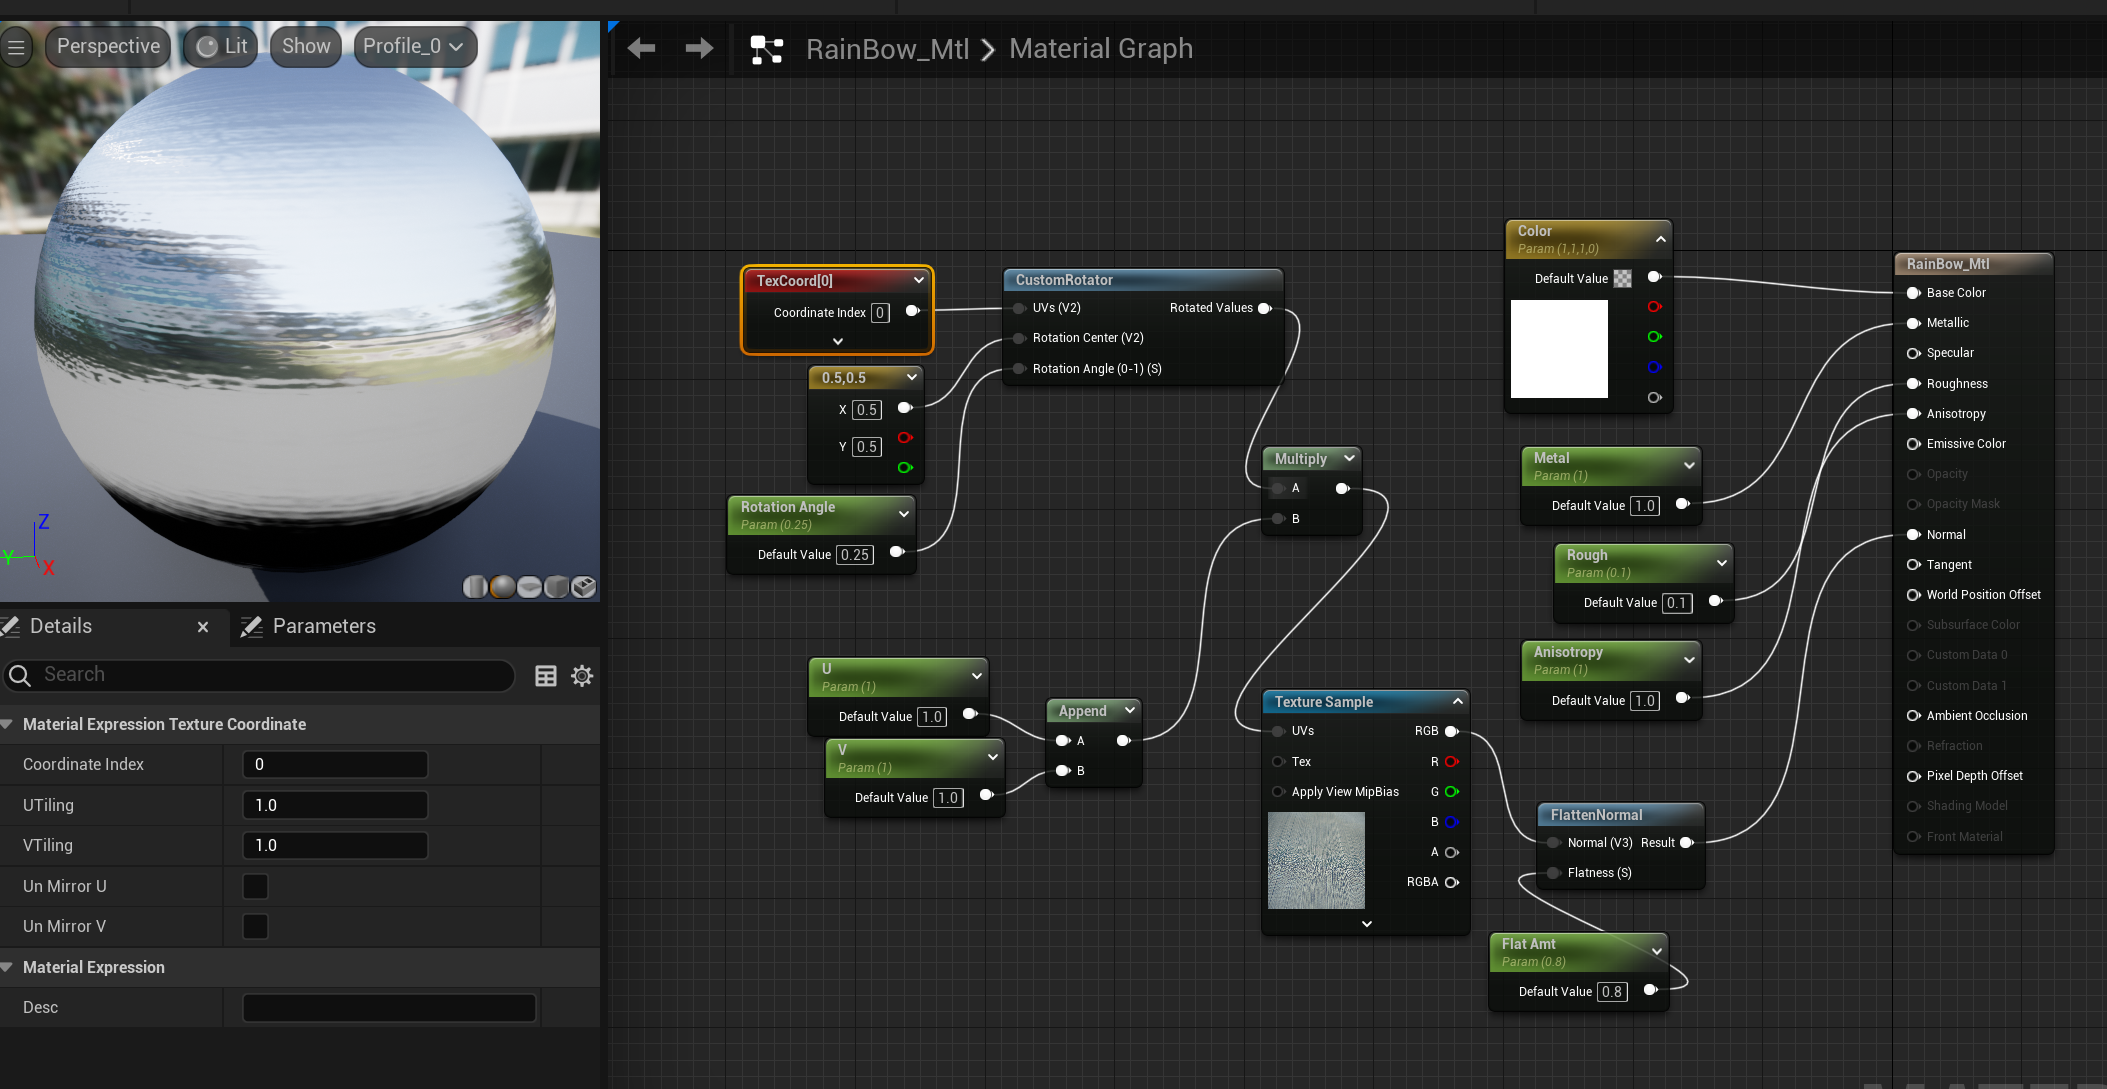Viewport: 2107px width, 1089px height.
Task: Switch preview mesh to cube primitive
Action: (x=557, y=587)
